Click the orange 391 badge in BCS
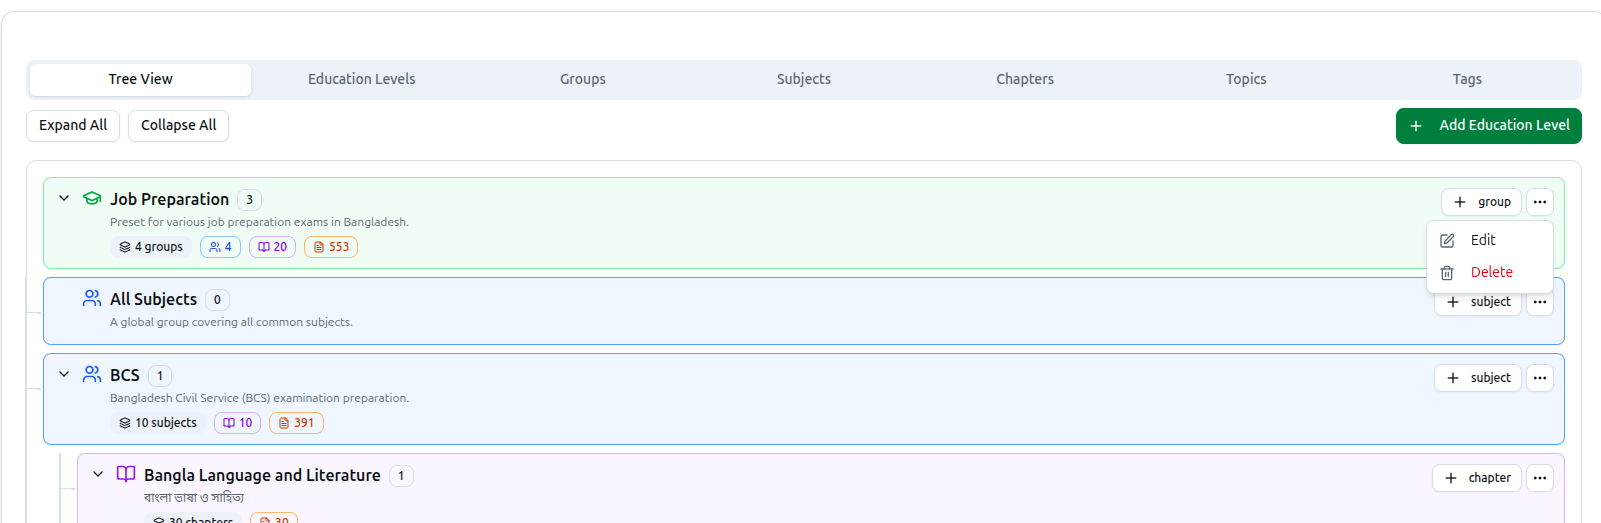This screenshot has height=523, width=1601. (296, 423)
